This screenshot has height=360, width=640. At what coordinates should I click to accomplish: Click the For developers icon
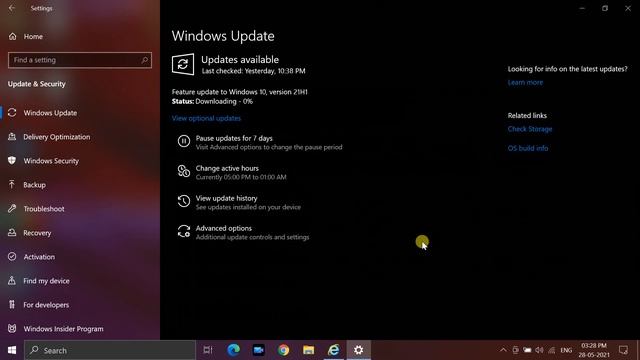[12, 304]
